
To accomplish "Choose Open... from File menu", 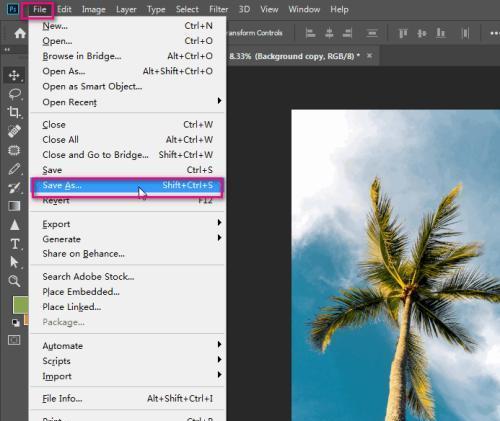I will (128, 41).
